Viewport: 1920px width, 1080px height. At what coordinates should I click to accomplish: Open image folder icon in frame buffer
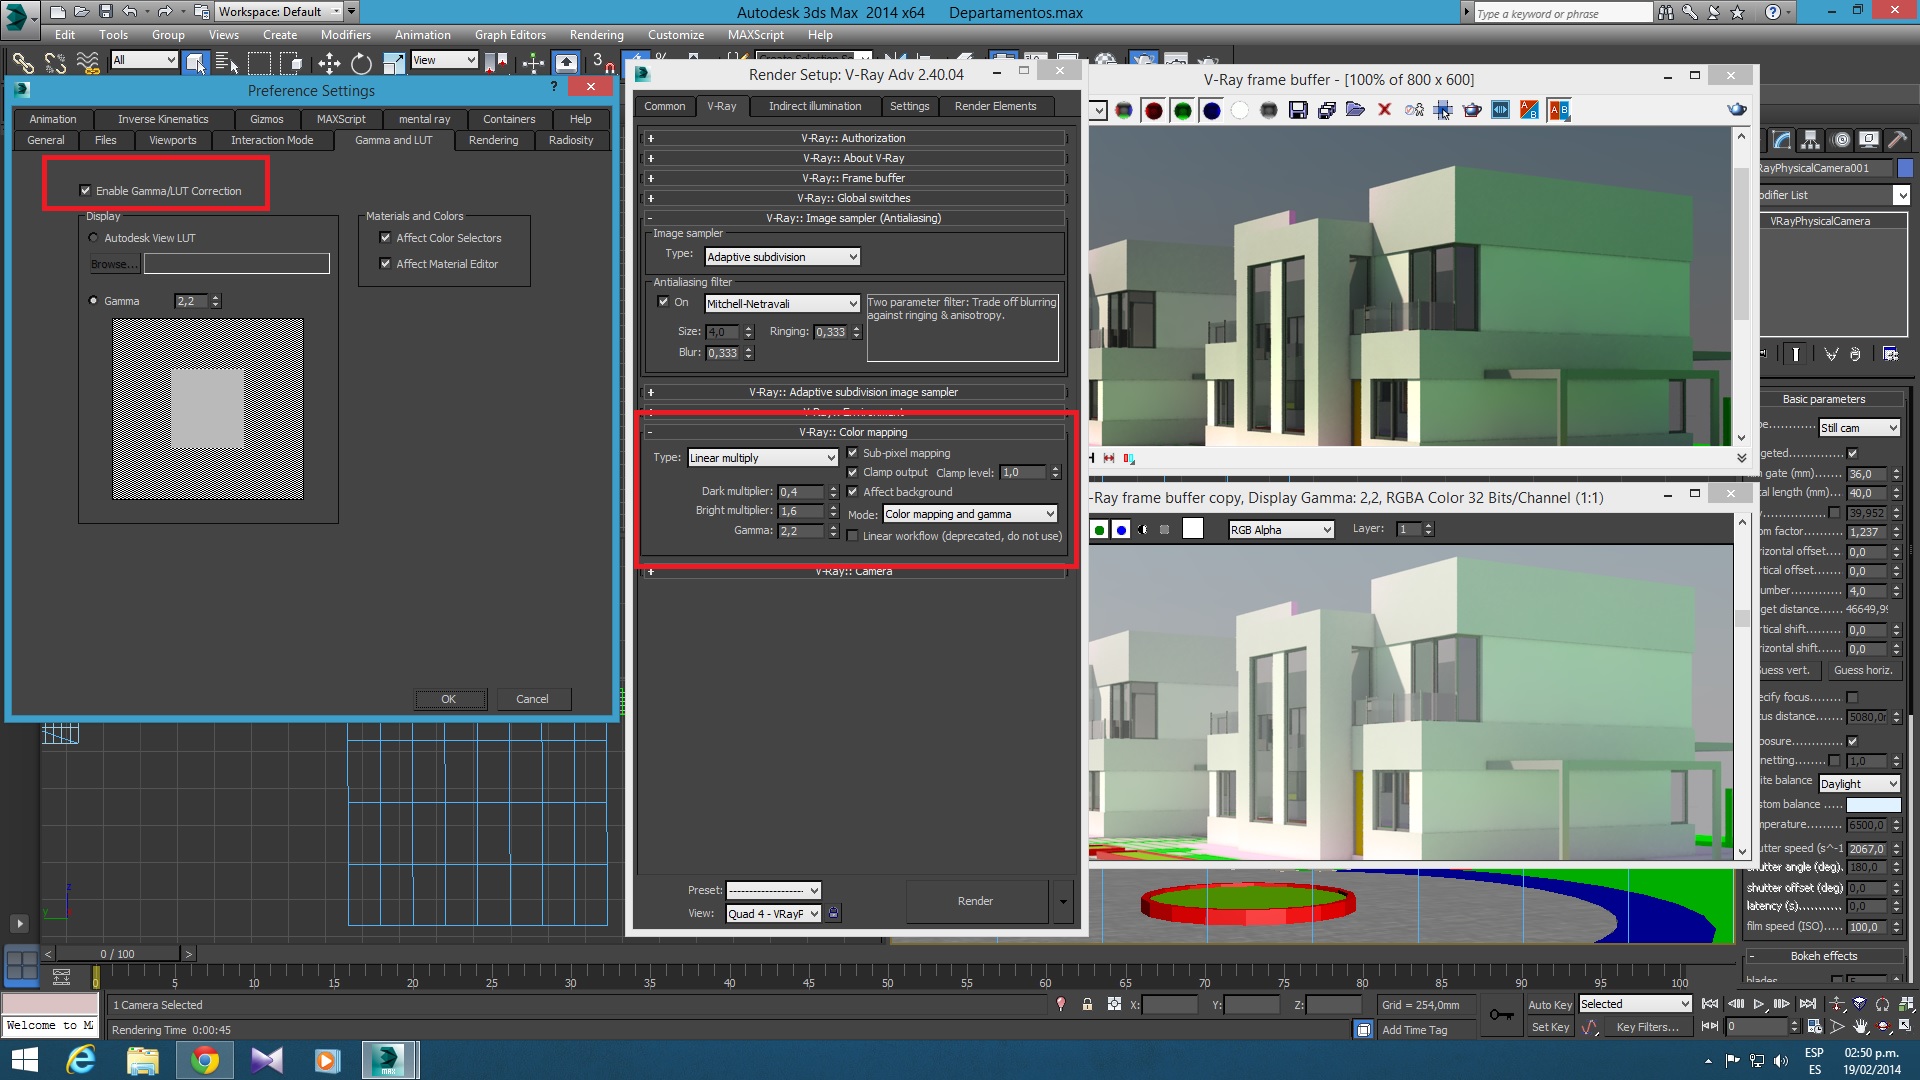pos(1355,110)
